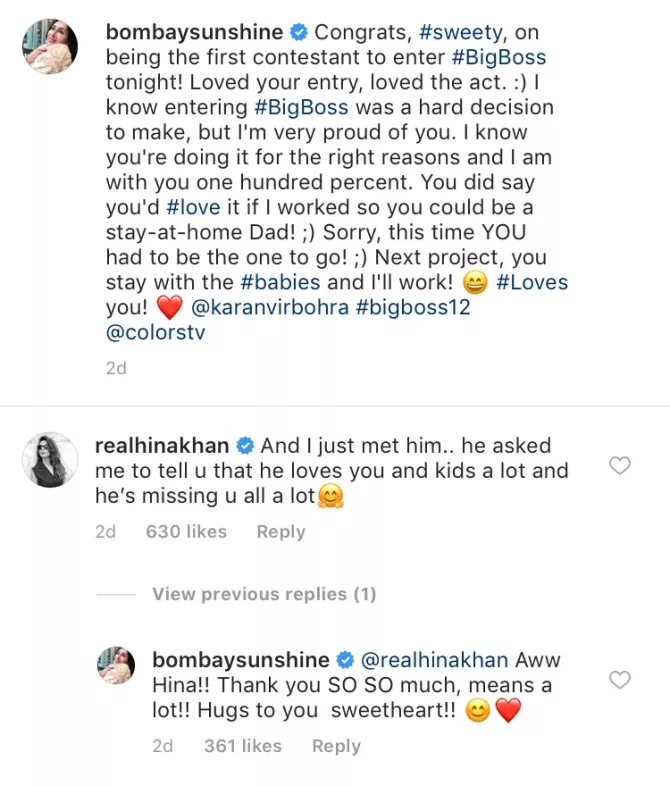This screenshot has width=670, height=786.
Task: Open realhinakhan's profile avatar
Action: 49,460
